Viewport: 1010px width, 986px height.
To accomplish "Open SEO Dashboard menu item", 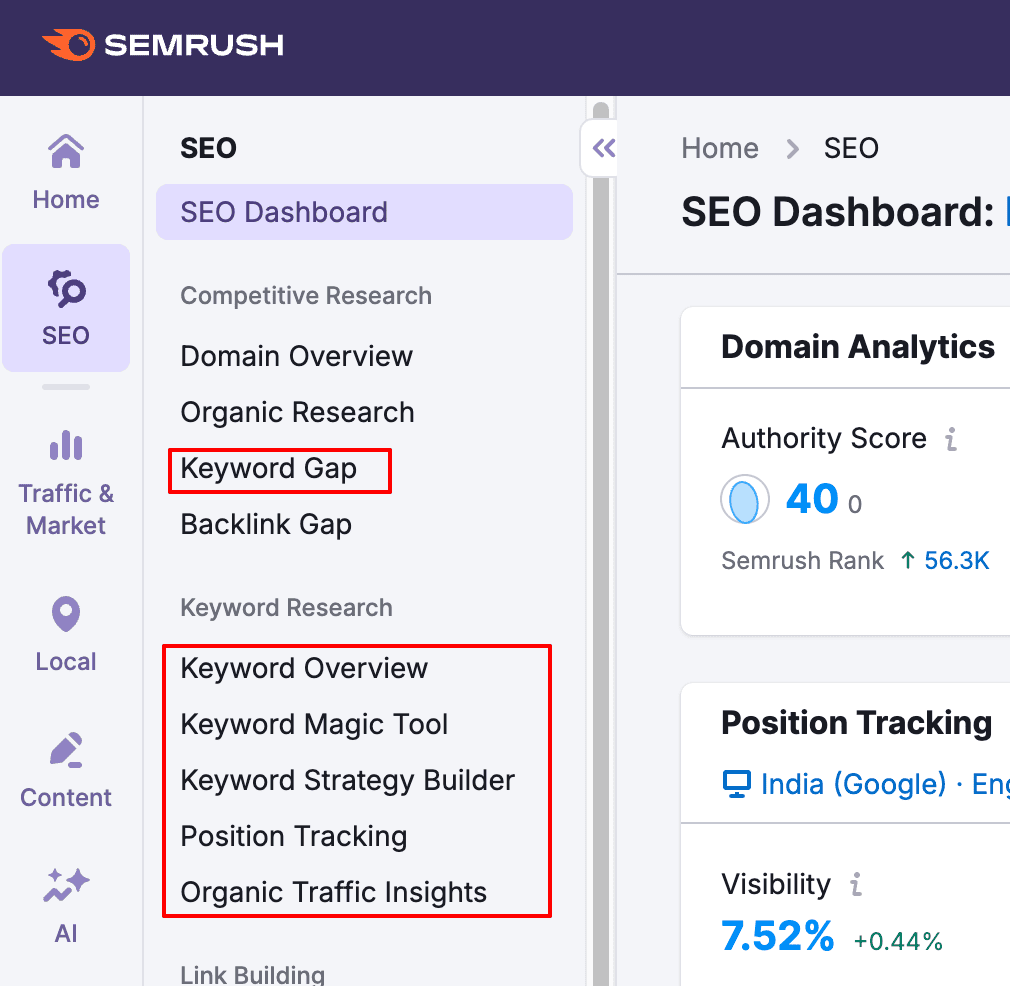I will pyautogui.click(x=364, y=212).
